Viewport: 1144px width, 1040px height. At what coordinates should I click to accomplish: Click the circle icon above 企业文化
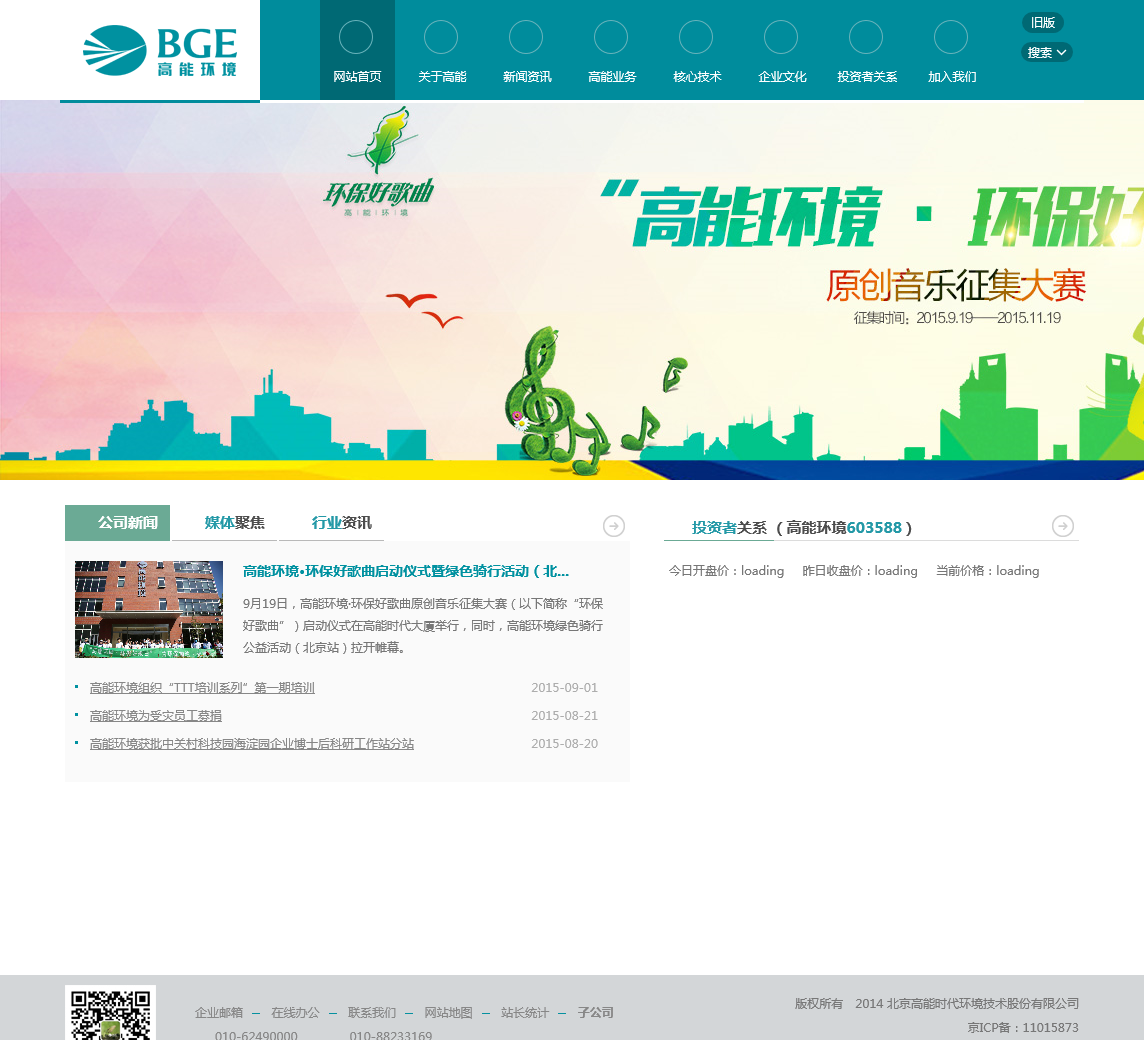pos(781,37)
